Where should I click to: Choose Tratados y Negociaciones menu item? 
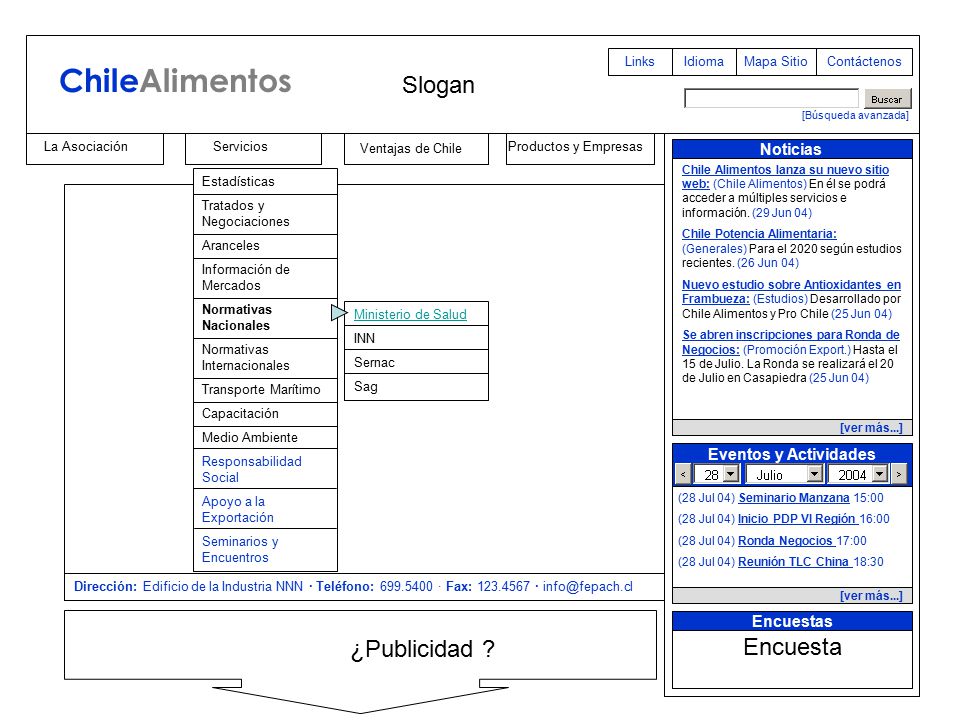[x=265, y=214]
